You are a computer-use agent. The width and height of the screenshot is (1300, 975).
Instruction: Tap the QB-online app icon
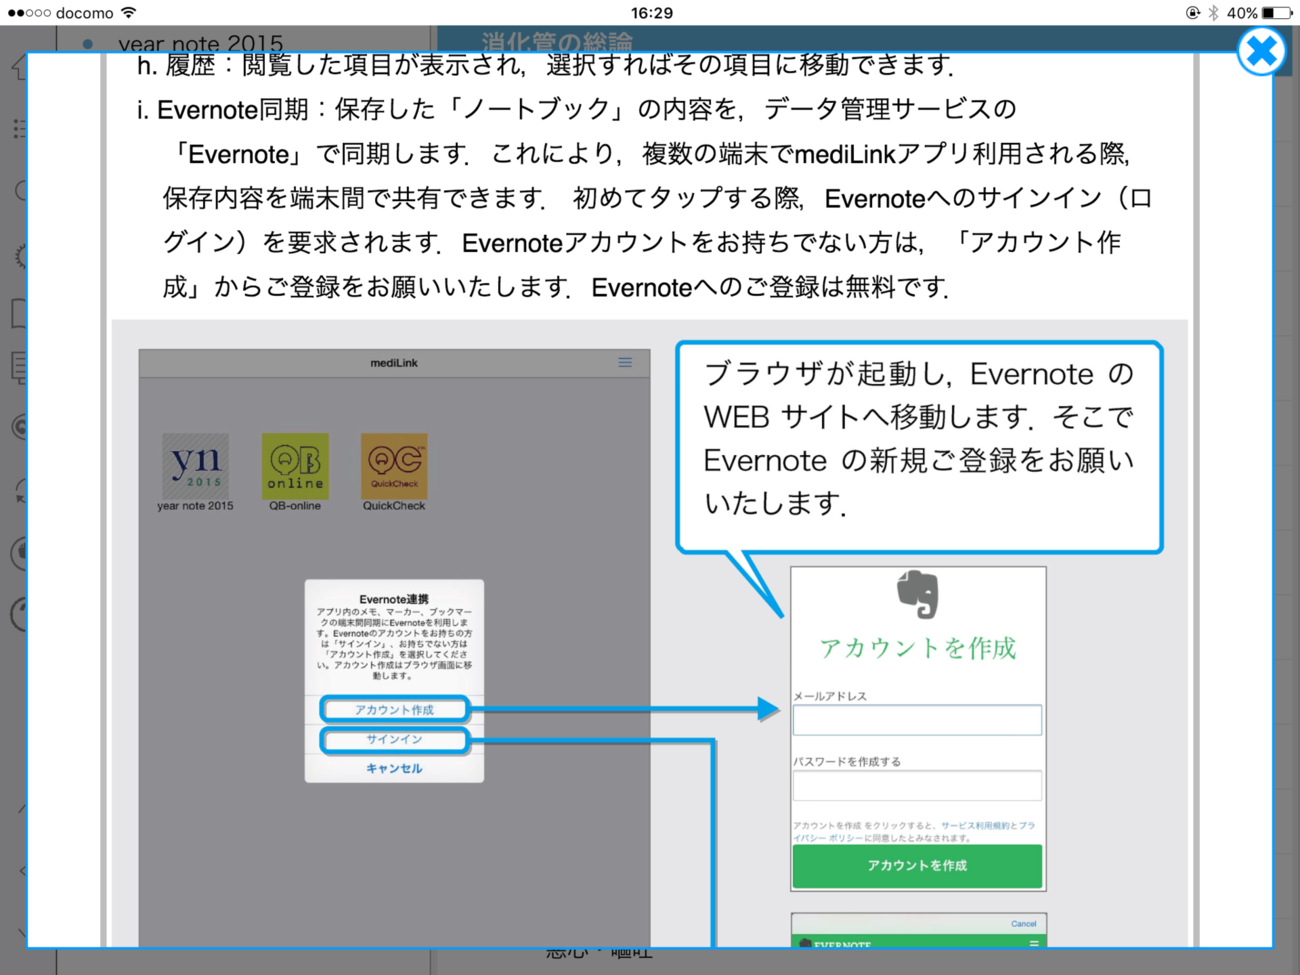coord(295,466)
